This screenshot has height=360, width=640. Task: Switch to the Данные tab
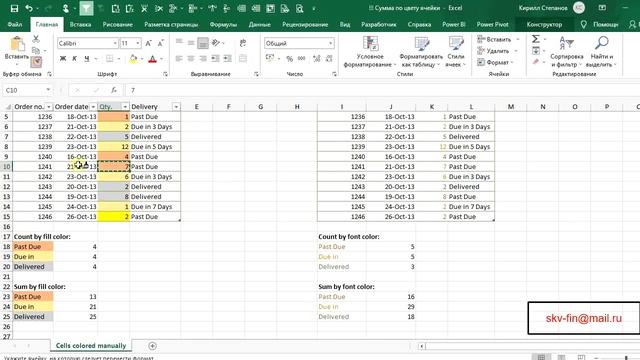tap(260, 24)
